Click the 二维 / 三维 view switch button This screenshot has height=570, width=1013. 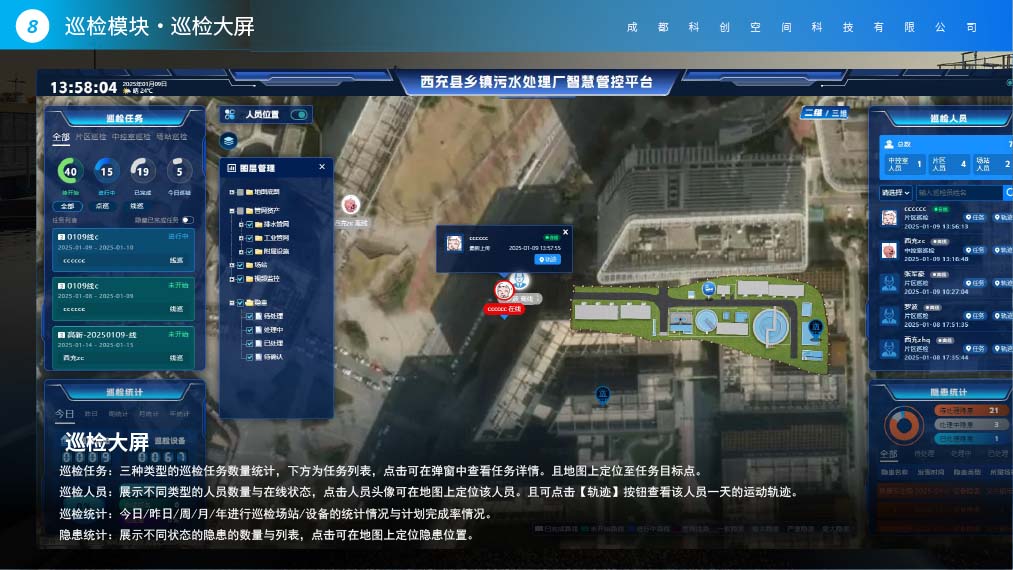pyautogui.click(x=824, y=114)
